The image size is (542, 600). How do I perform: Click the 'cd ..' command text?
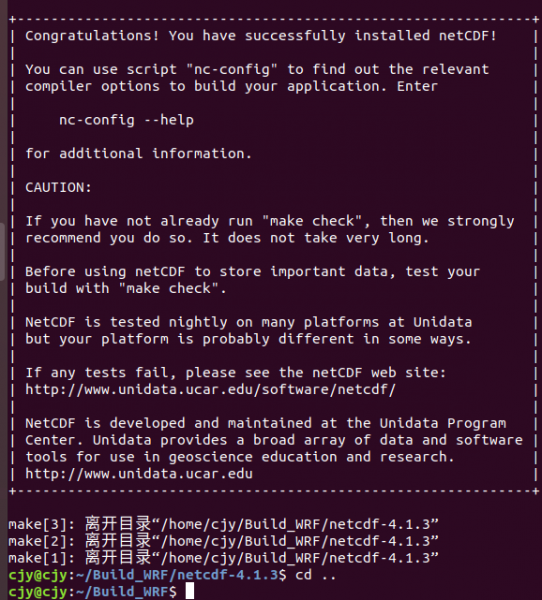pos(316,574)
